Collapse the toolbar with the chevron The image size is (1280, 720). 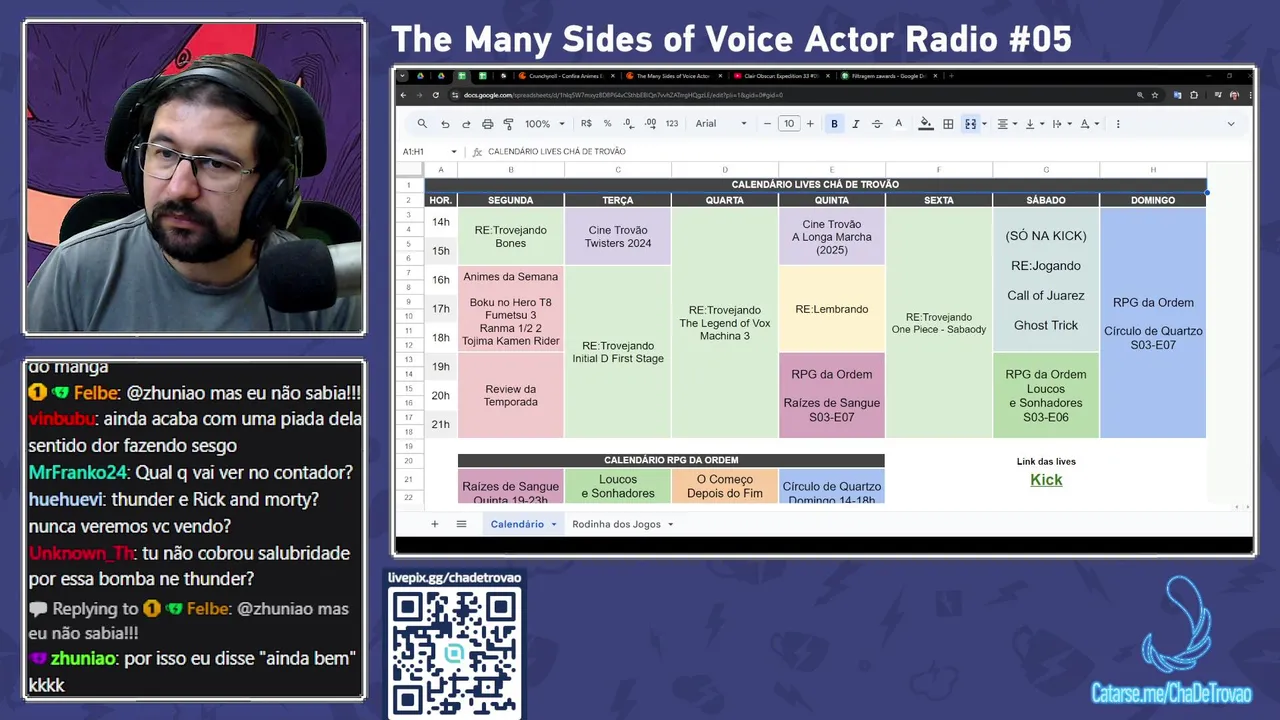[1231, 124]
